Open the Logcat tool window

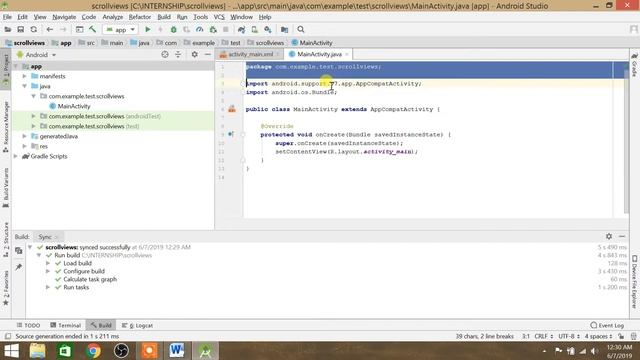pos(137,326)
